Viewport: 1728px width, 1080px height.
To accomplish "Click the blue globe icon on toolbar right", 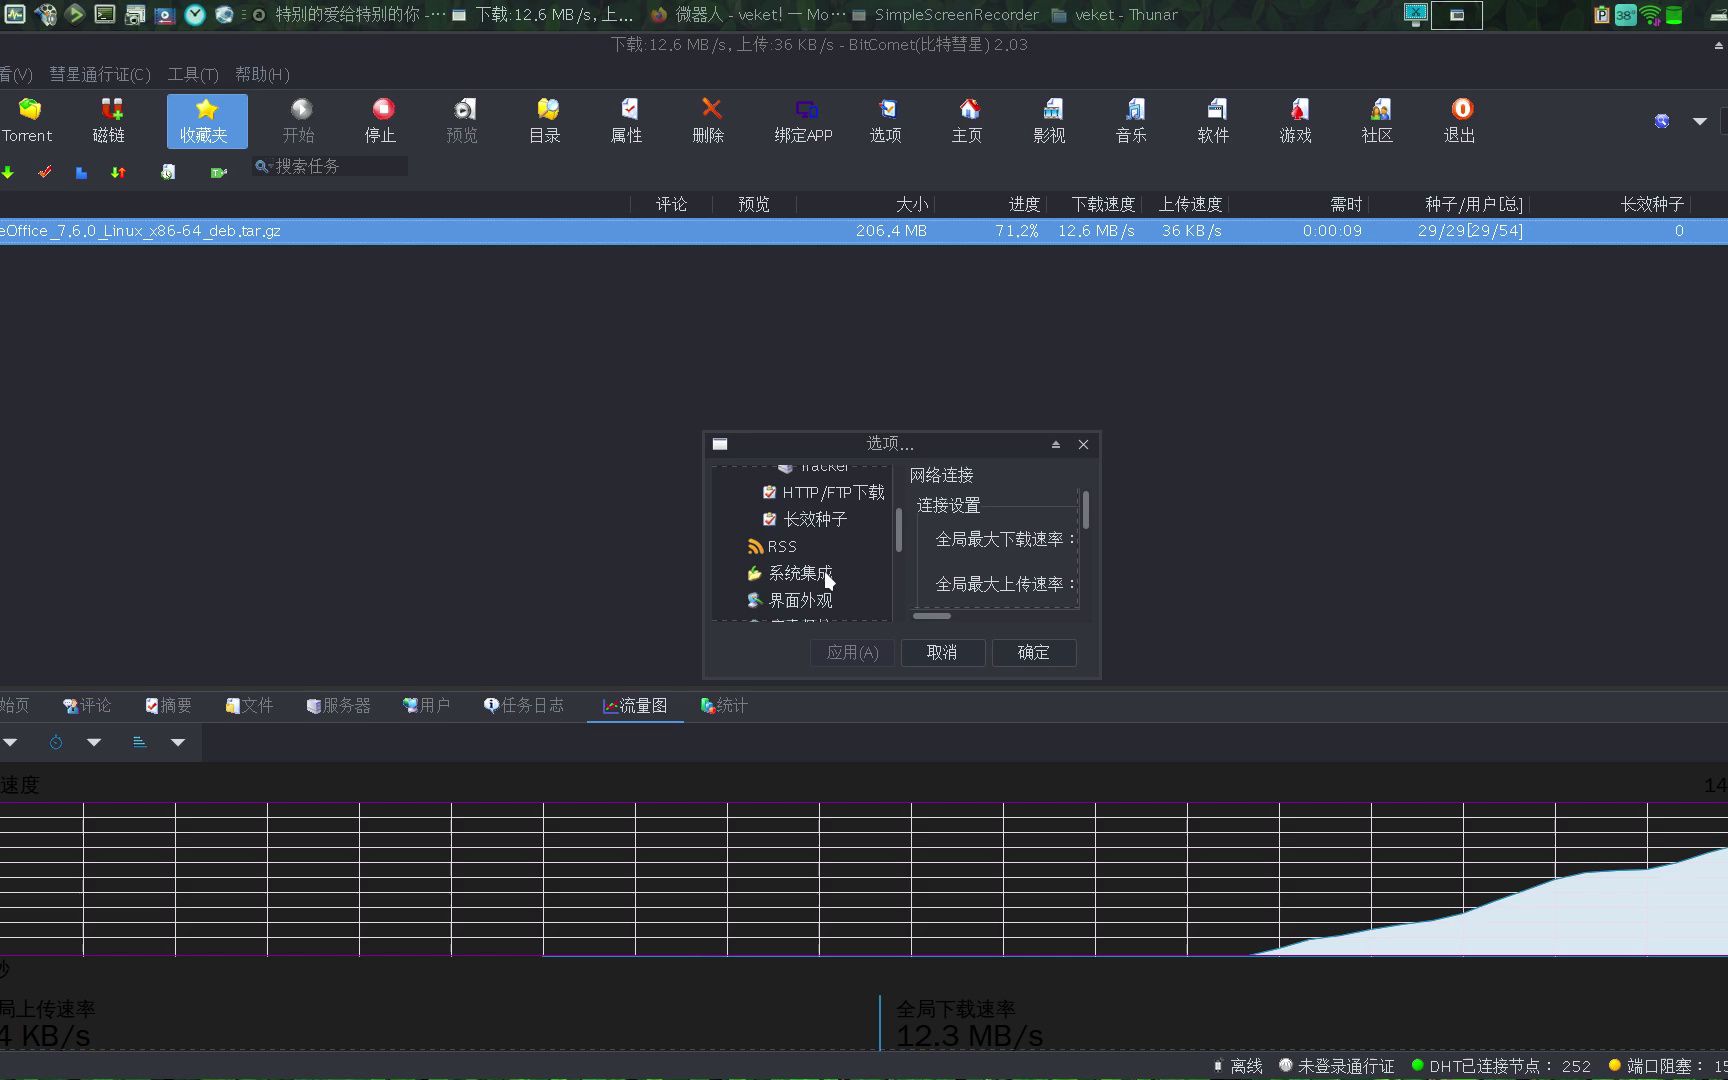I will [1662, 121].
